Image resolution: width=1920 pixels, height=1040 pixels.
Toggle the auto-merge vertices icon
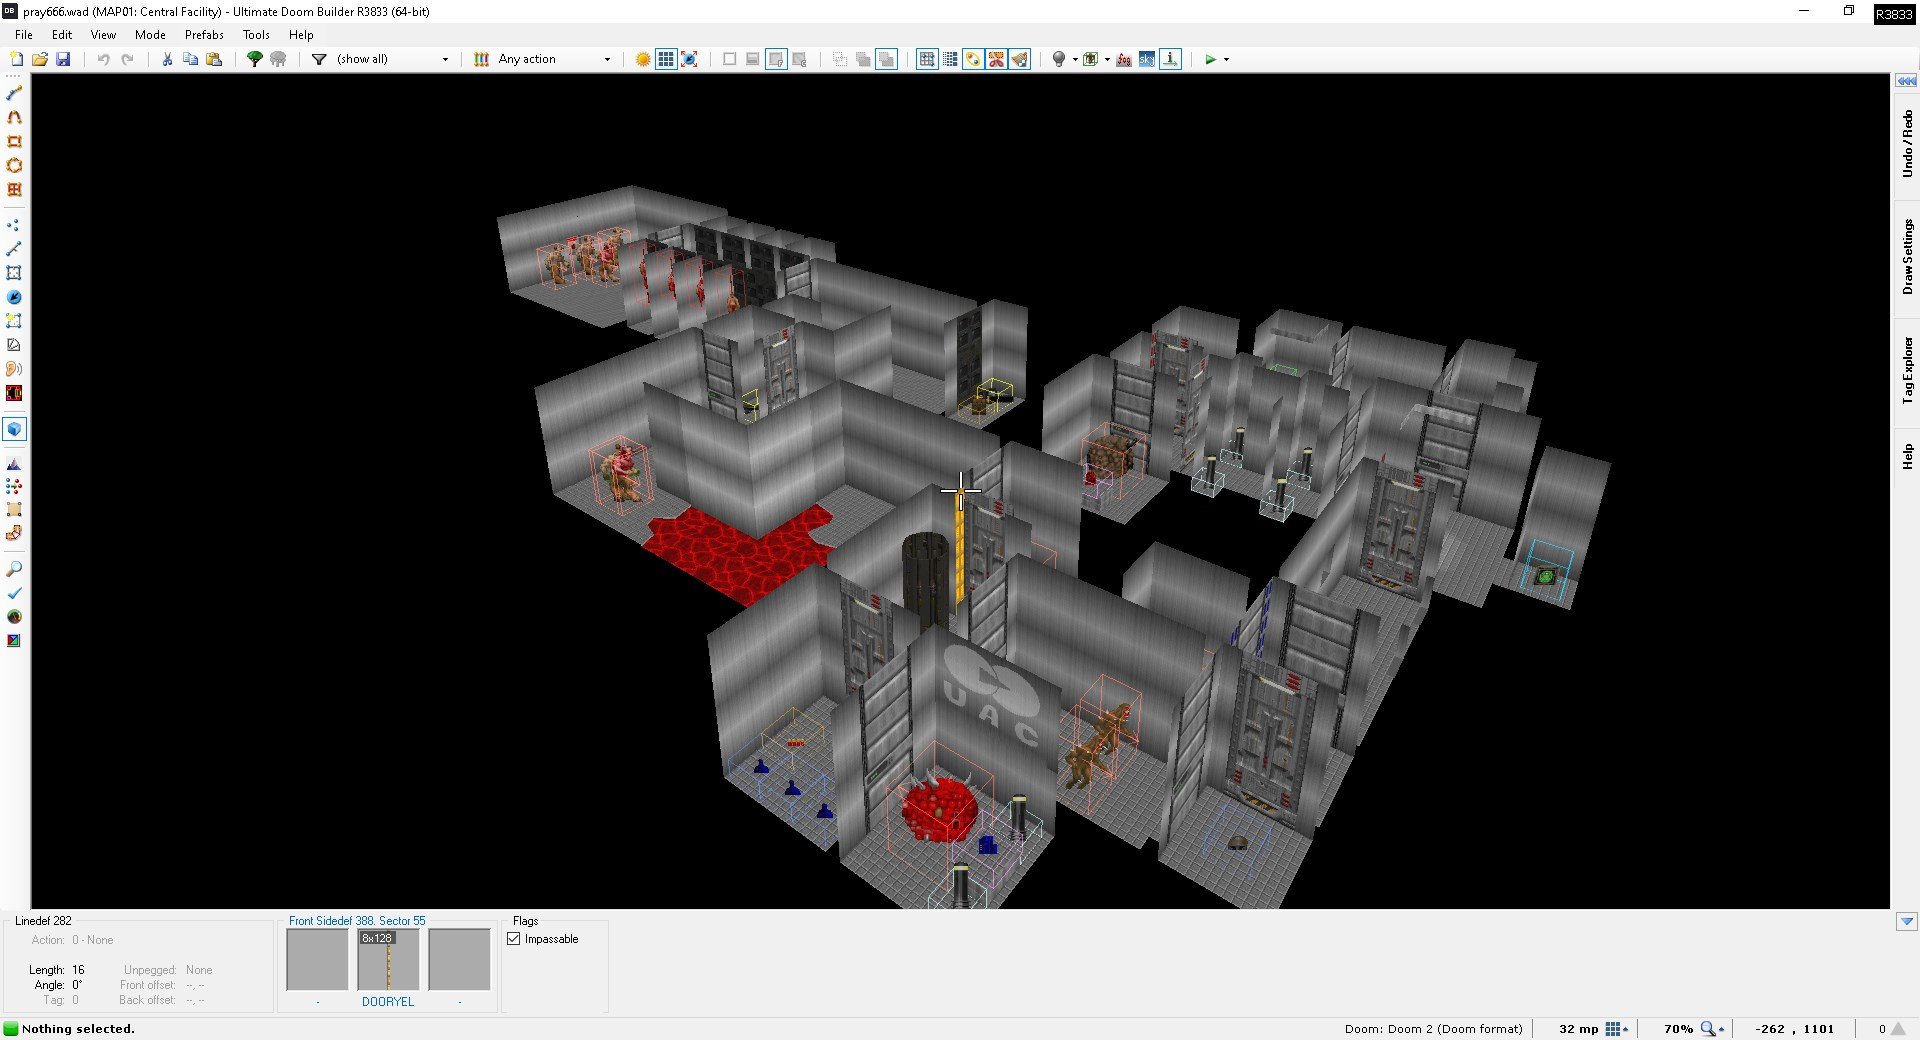click(x=973, y=59)
